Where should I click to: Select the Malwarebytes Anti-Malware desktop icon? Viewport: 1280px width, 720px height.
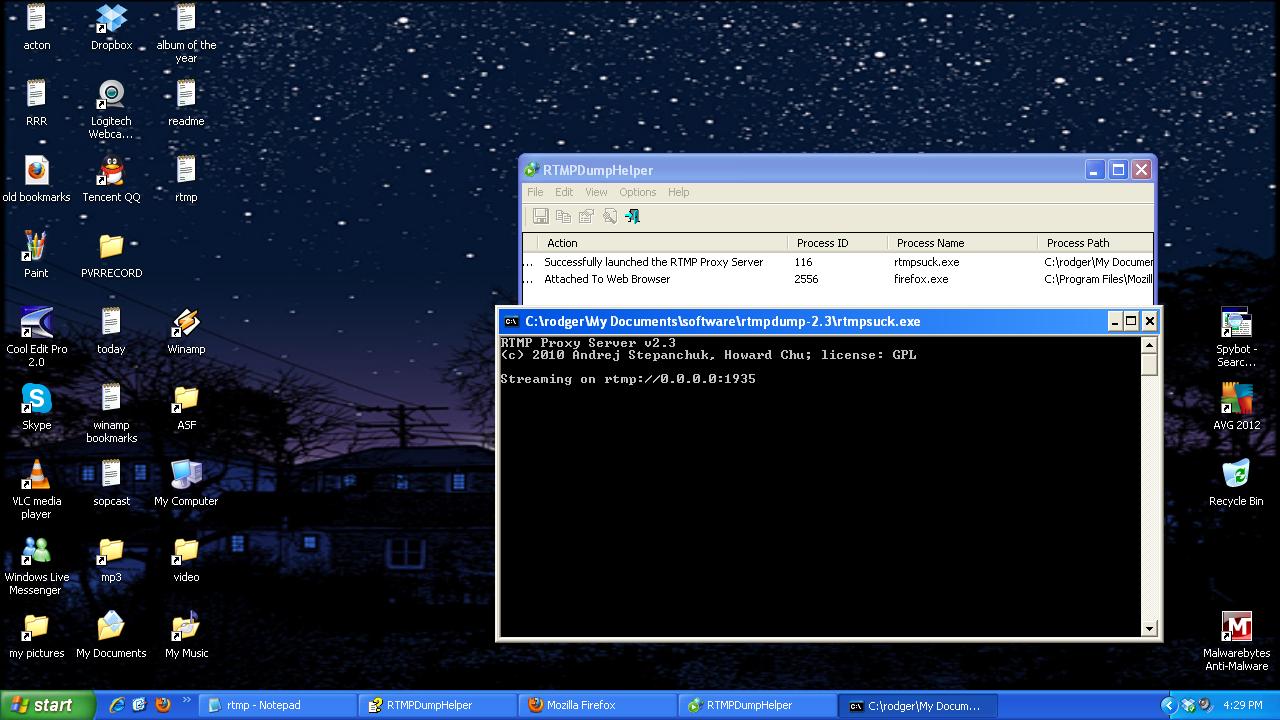point(1236,626)
